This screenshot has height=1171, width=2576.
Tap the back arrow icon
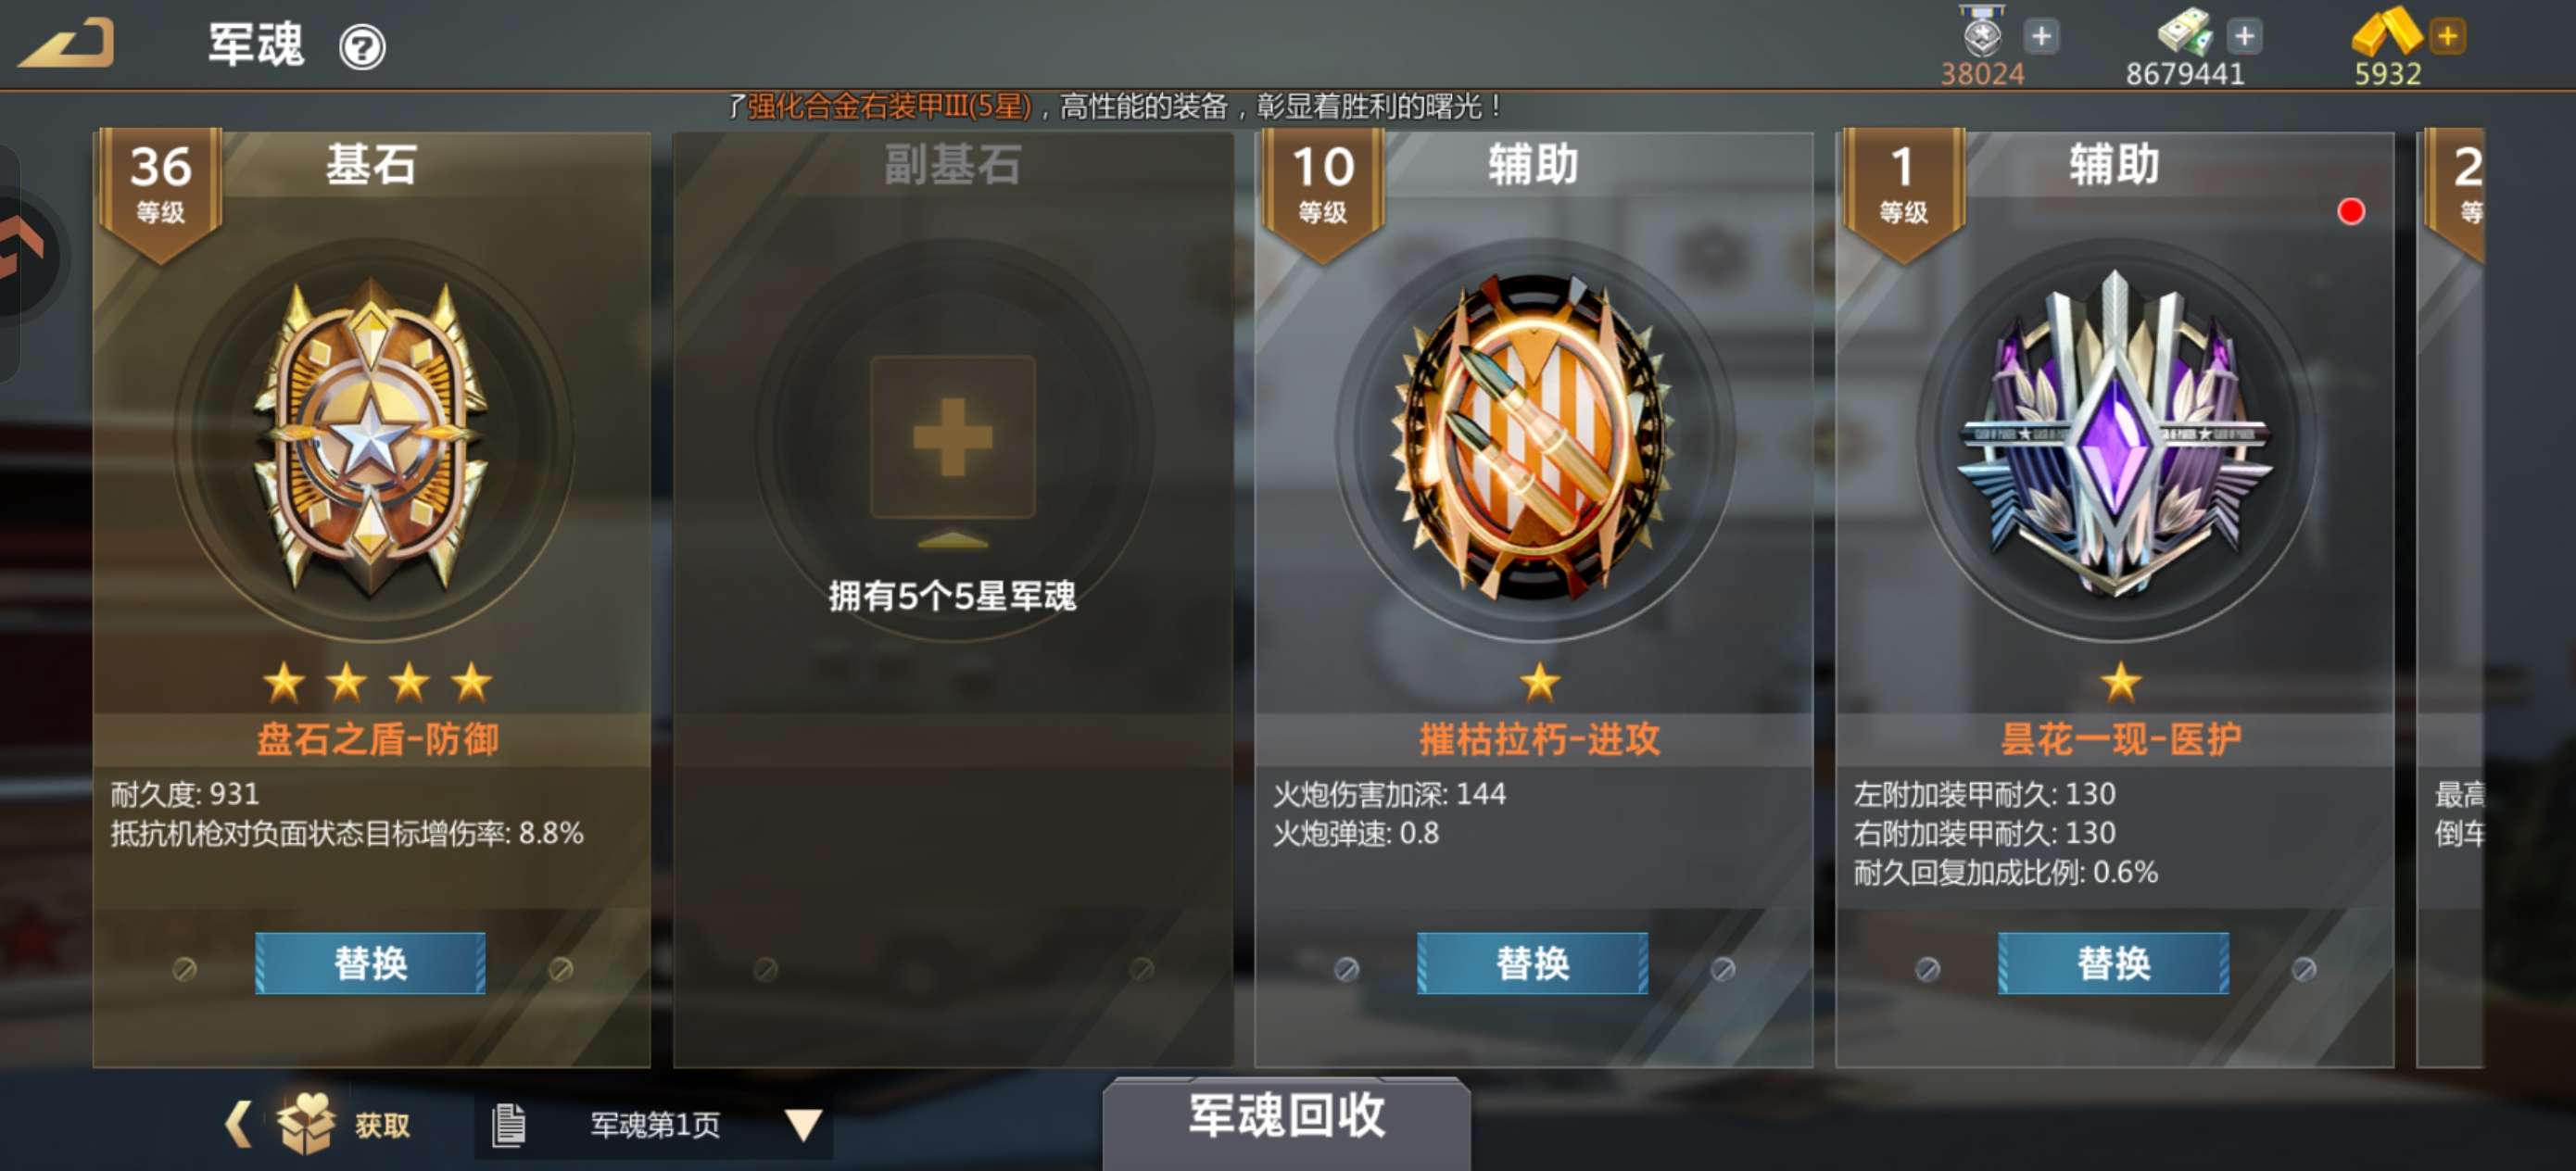pyautogui.click(x=67, y=44)
